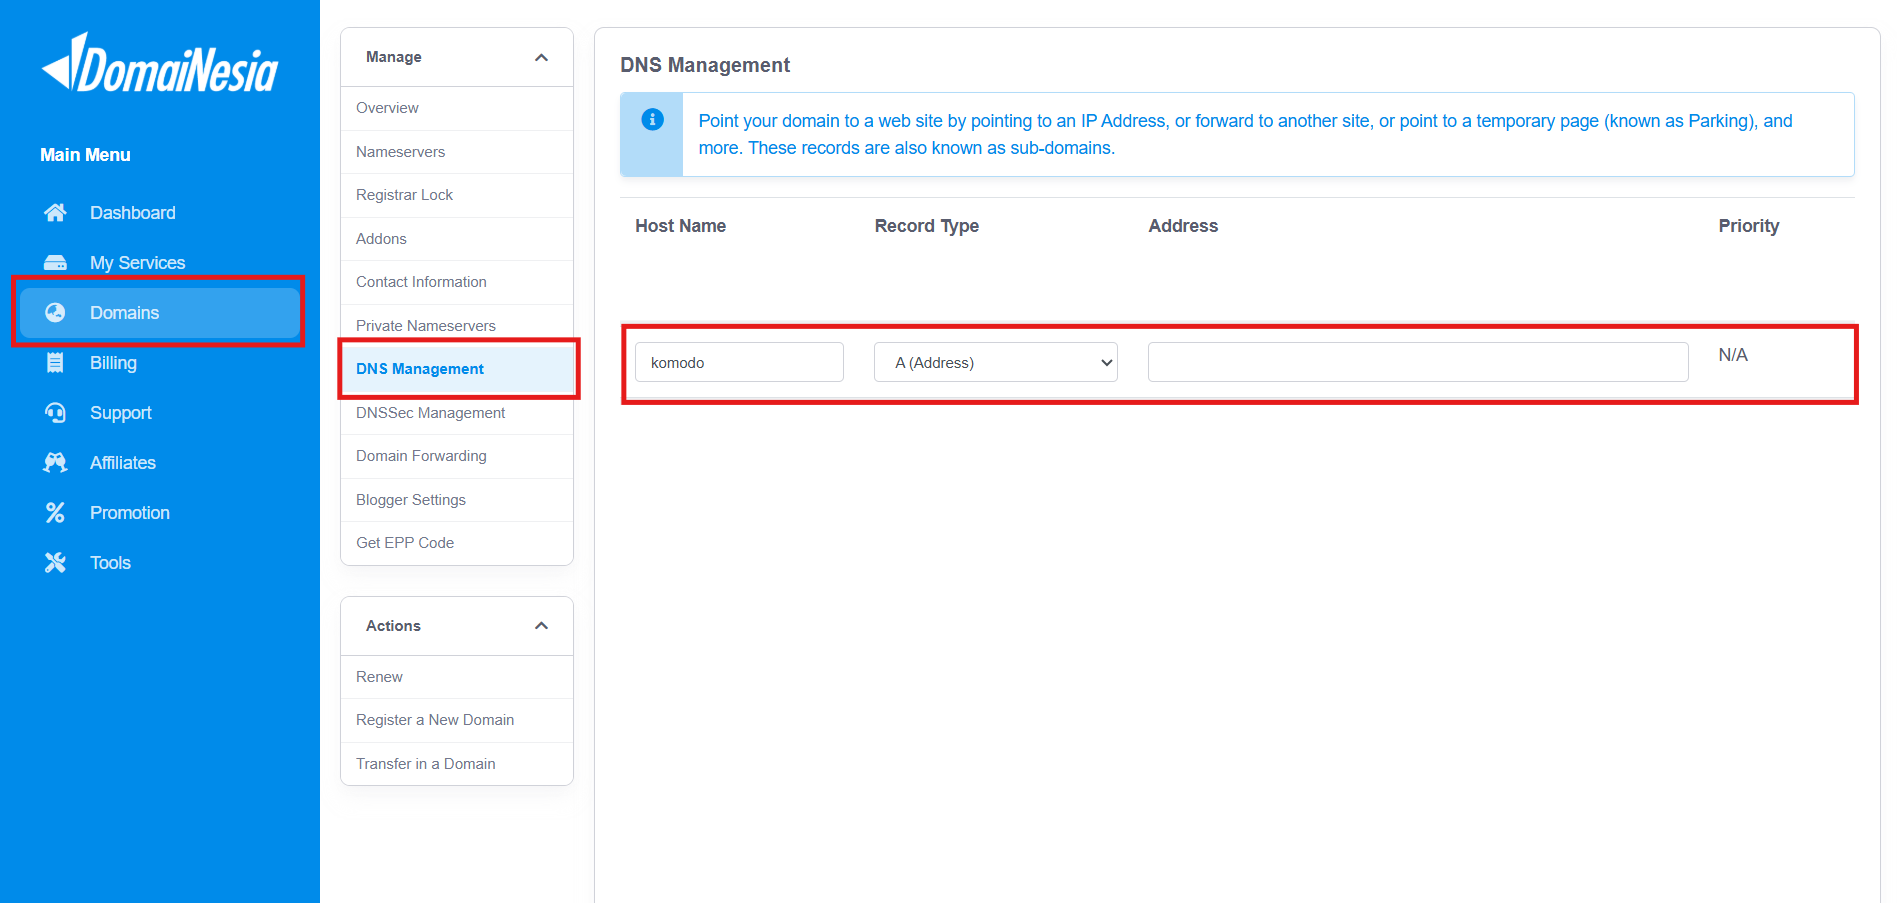The image size is (1897, 903).
Task: Click the Dashboard home icon
Action: coord(55,213)
